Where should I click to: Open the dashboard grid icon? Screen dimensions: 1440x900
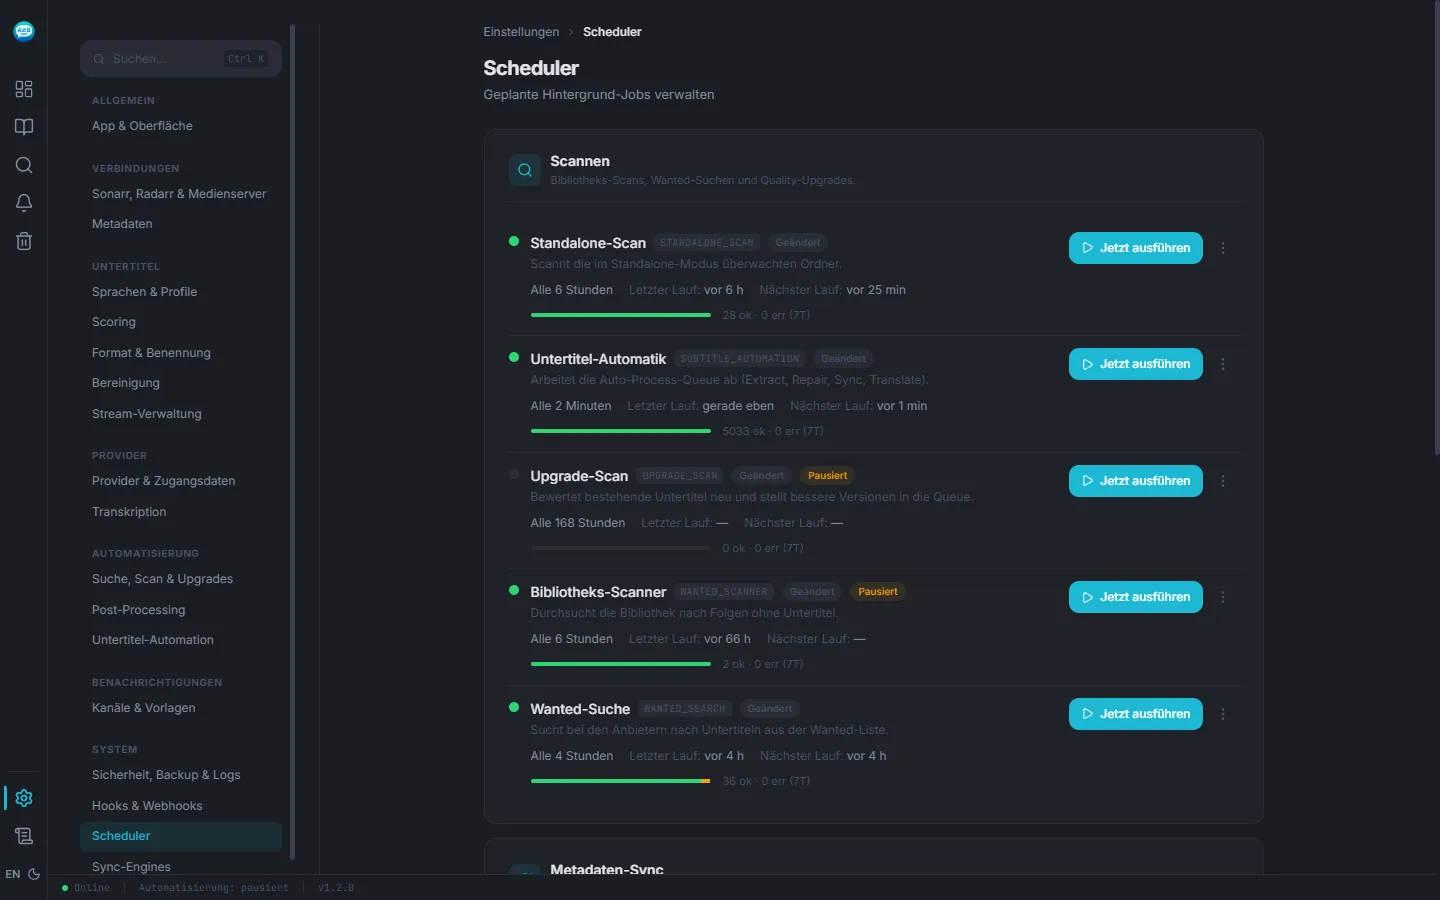[24, 89]
